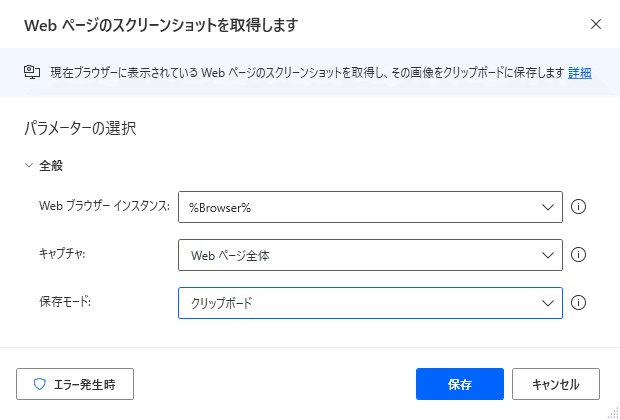Click resize grip at dialog bottom corner
Screen dimensions: 620x420
point(614,412)
